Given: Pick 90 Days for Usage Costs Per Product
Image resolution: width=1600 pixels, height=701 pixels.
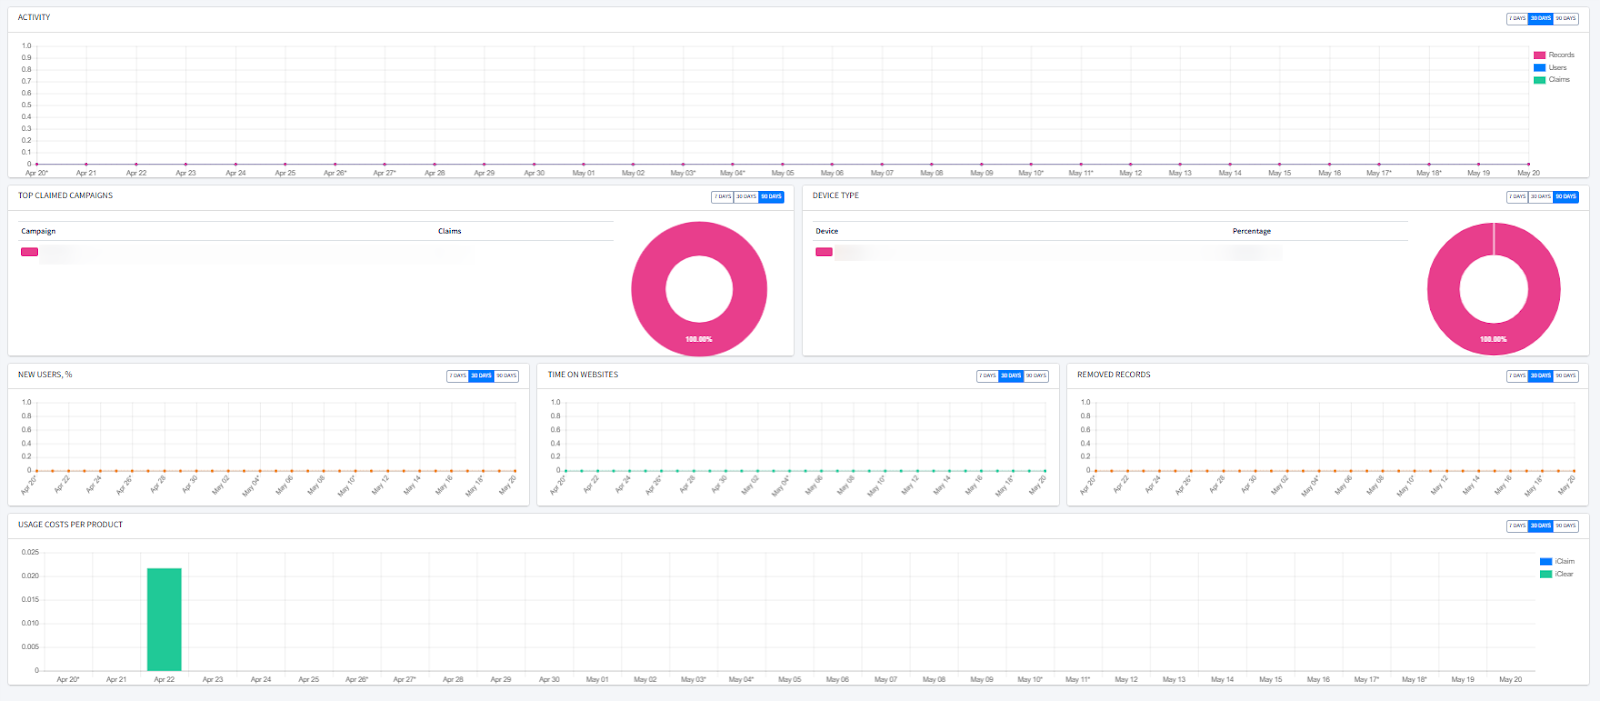Looking at the screenshot, I should pyautogui.click(x=1566, y=526).
